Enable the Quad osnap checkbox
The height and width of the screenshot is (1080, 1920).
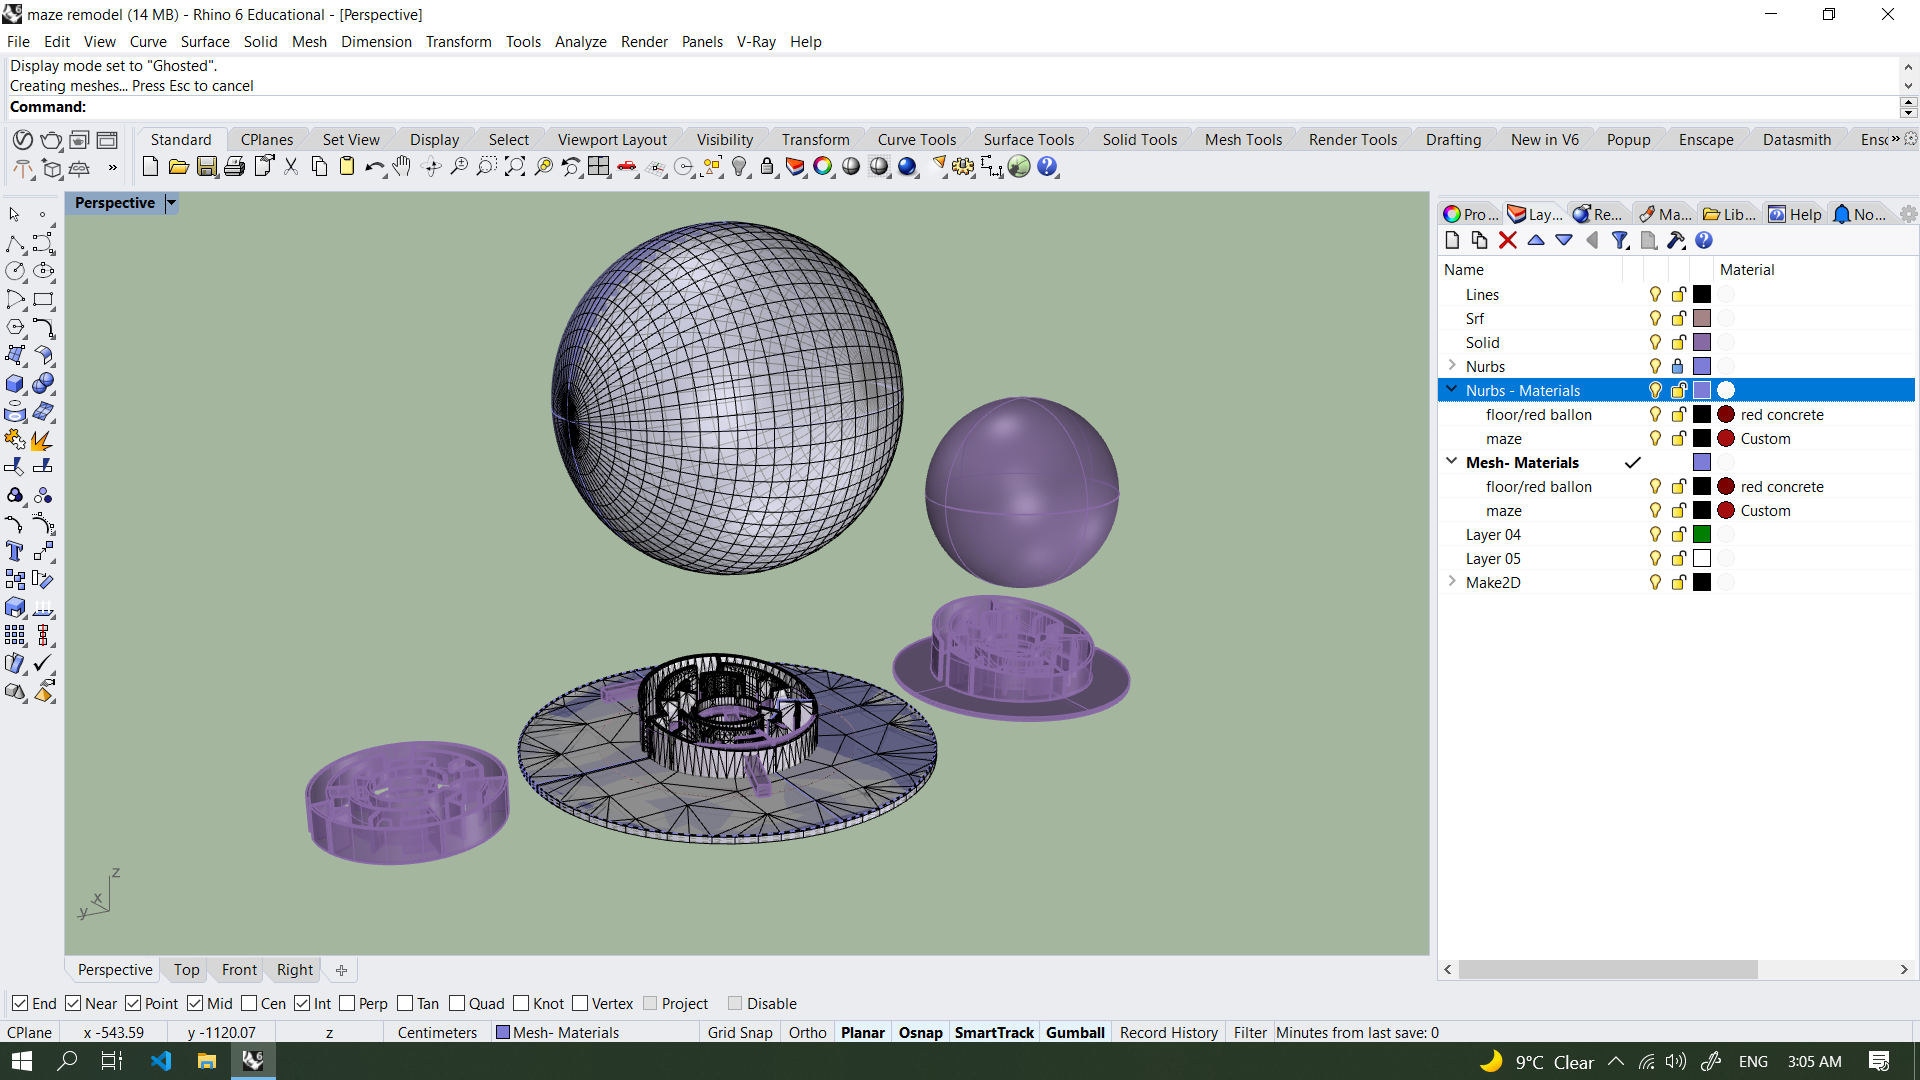[x=457, y=1004]
